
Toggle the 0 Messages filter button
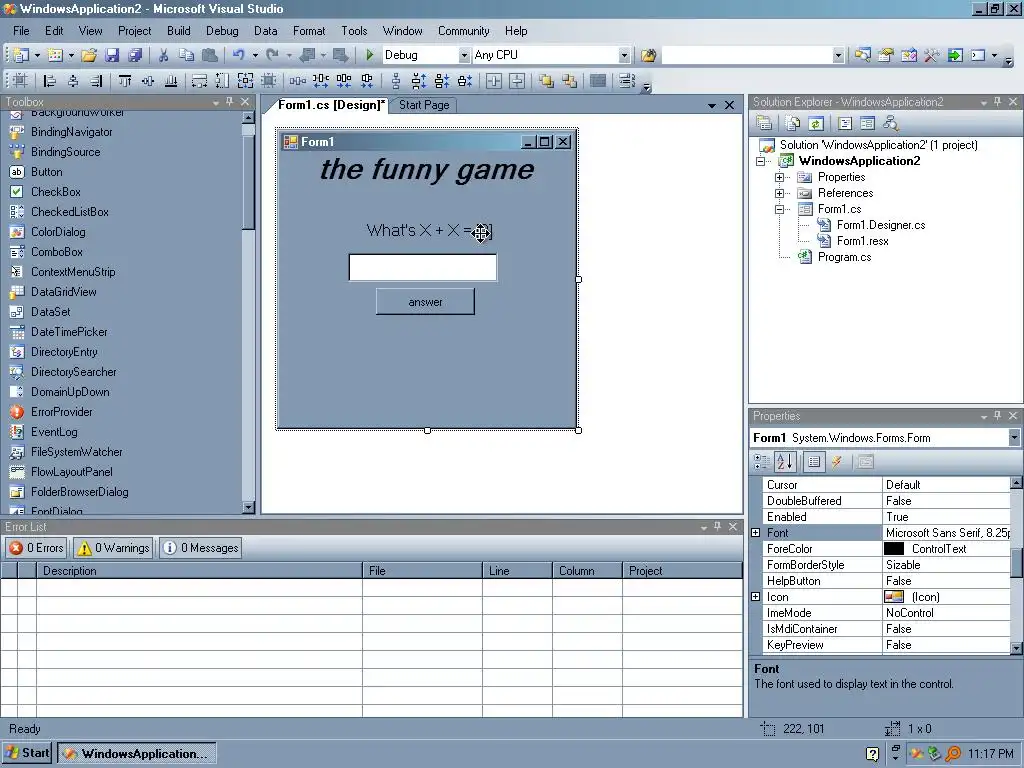click(x=200, y=548)
